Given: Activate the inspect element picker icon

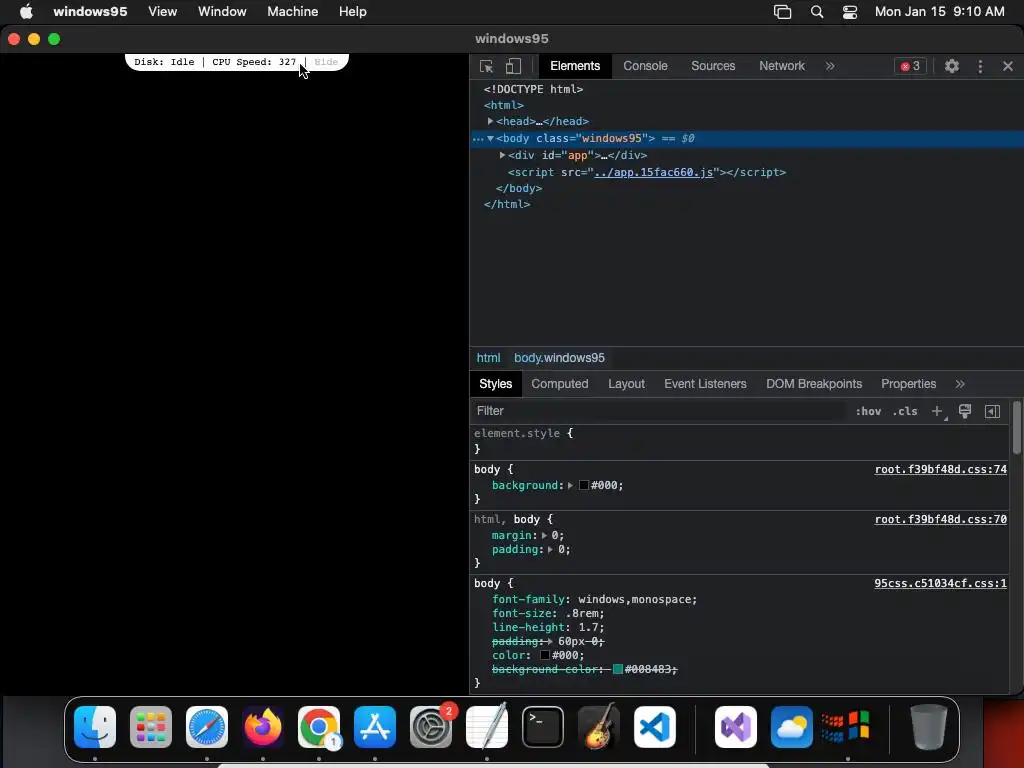Looking at the screenshot, I should (486, 66).
